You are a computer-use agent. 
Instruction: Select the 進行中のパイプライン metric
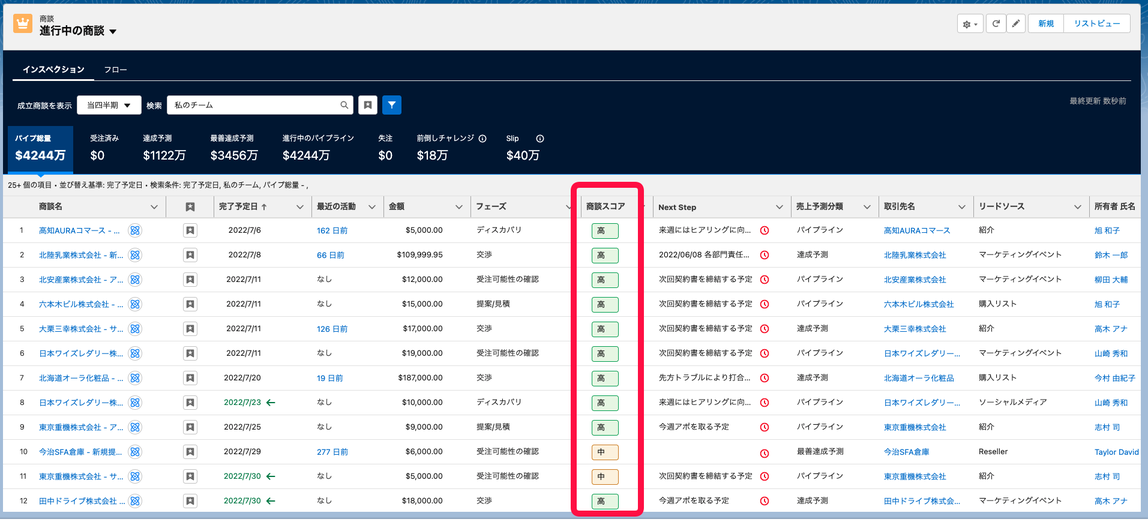318,149
